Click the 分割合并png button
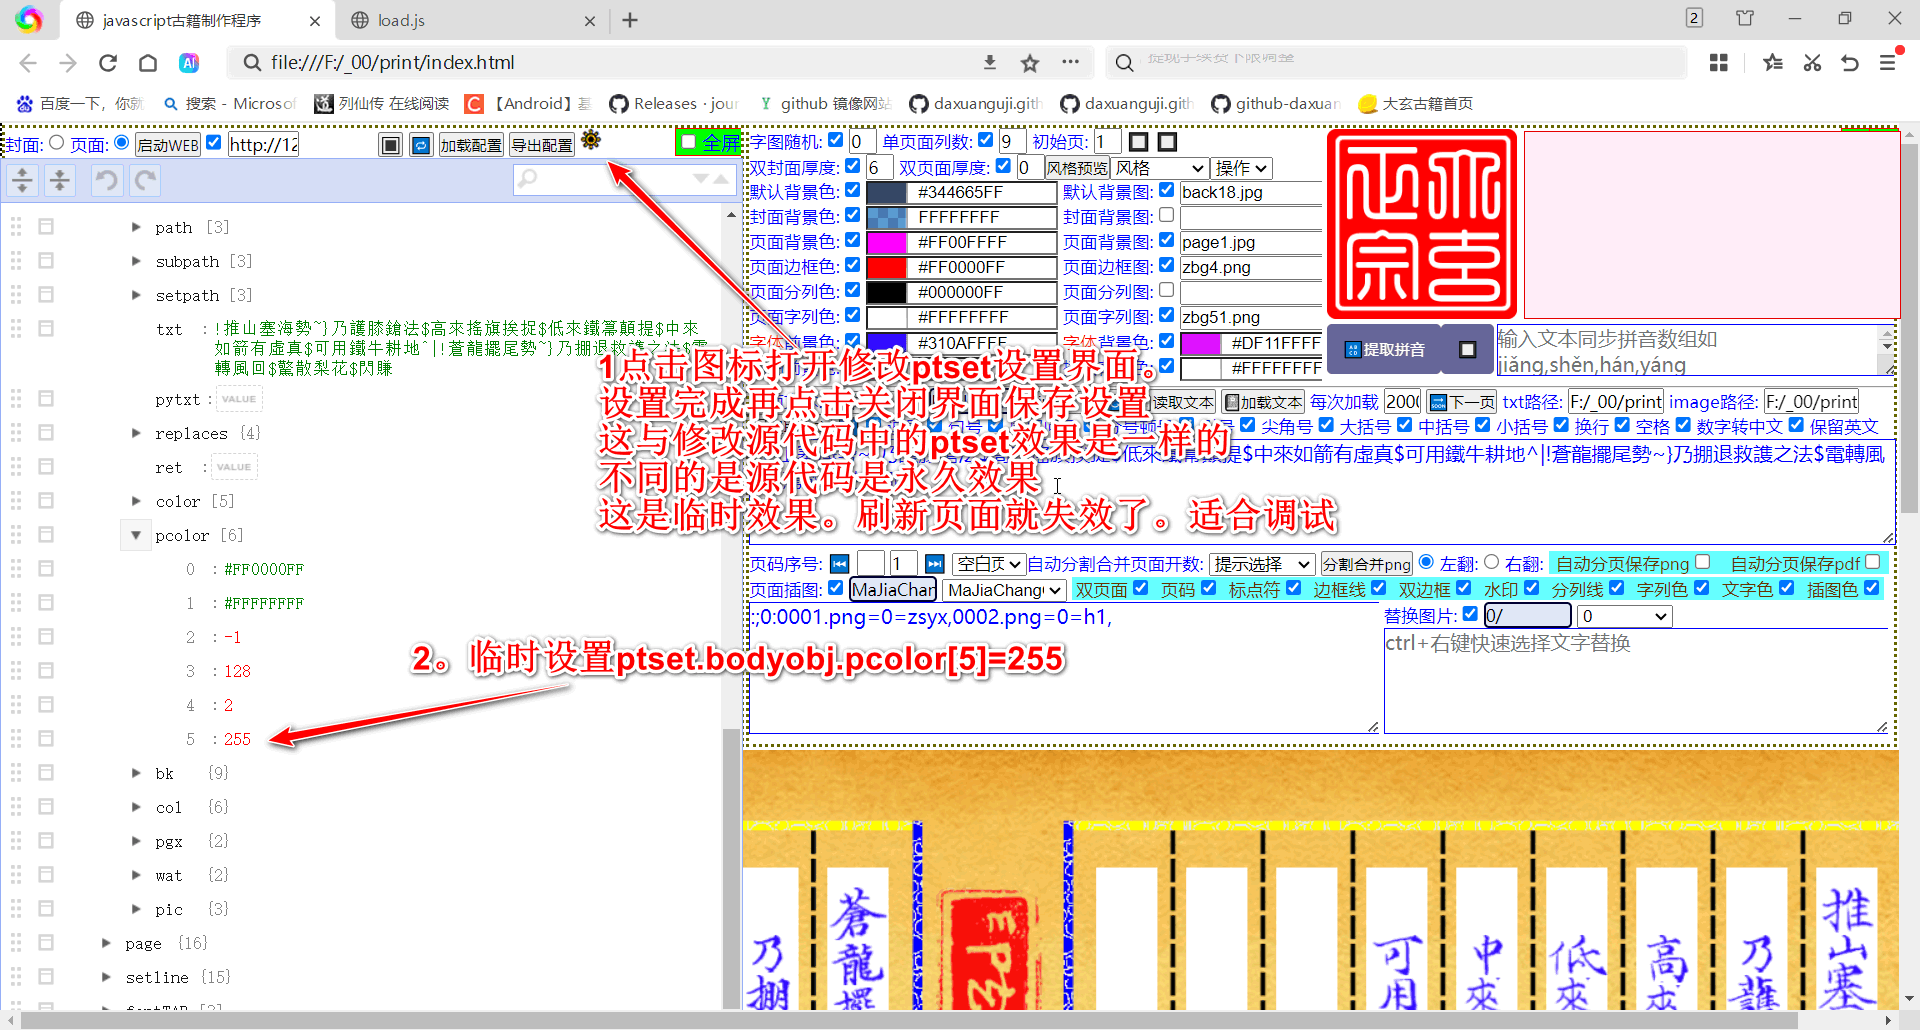The width and height of the screenshot is (1920, 1030). (1366, 563)
